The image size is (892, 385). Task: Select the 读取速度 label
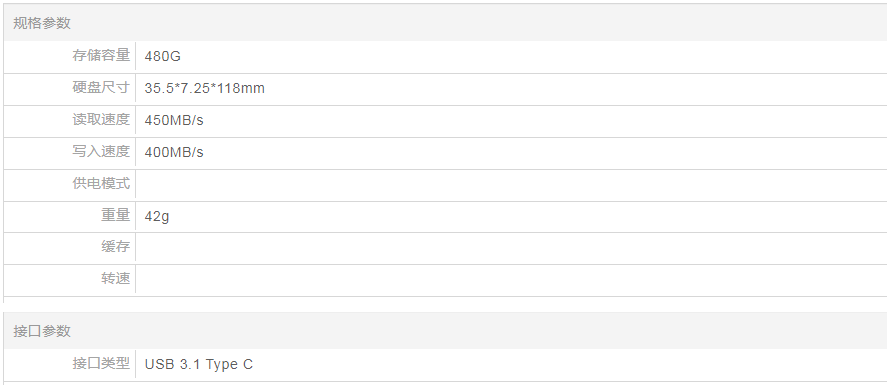101,119
